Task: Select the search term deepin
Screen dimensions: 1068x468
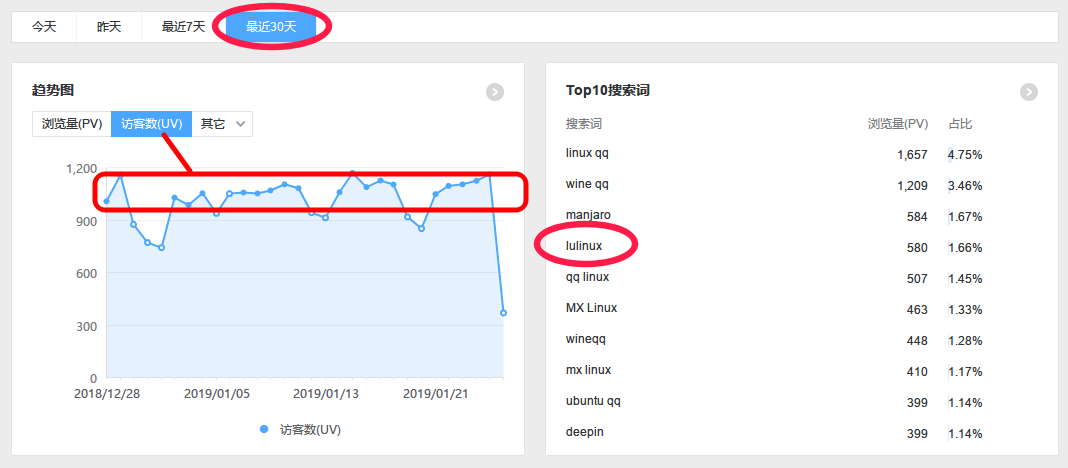Action: pyautogui.click(x=584, y=432)
